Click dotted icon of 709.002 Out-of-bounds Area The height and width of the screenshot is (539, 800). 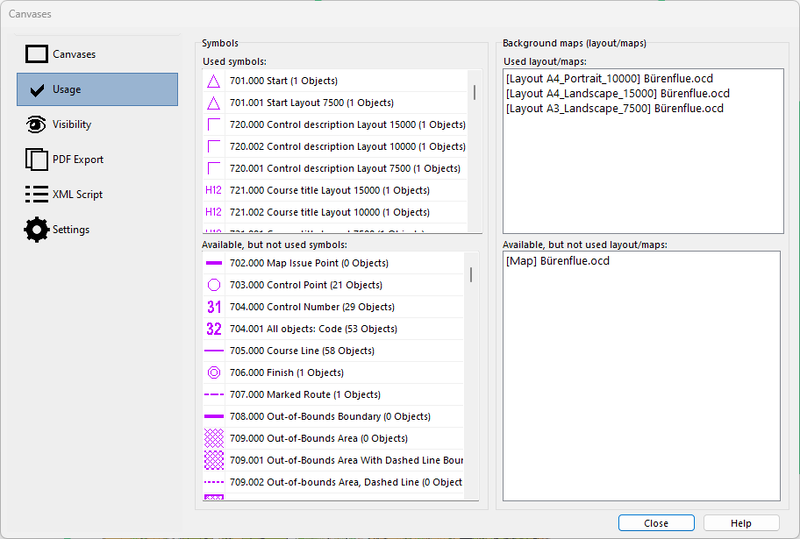click(x=214, y=482)
